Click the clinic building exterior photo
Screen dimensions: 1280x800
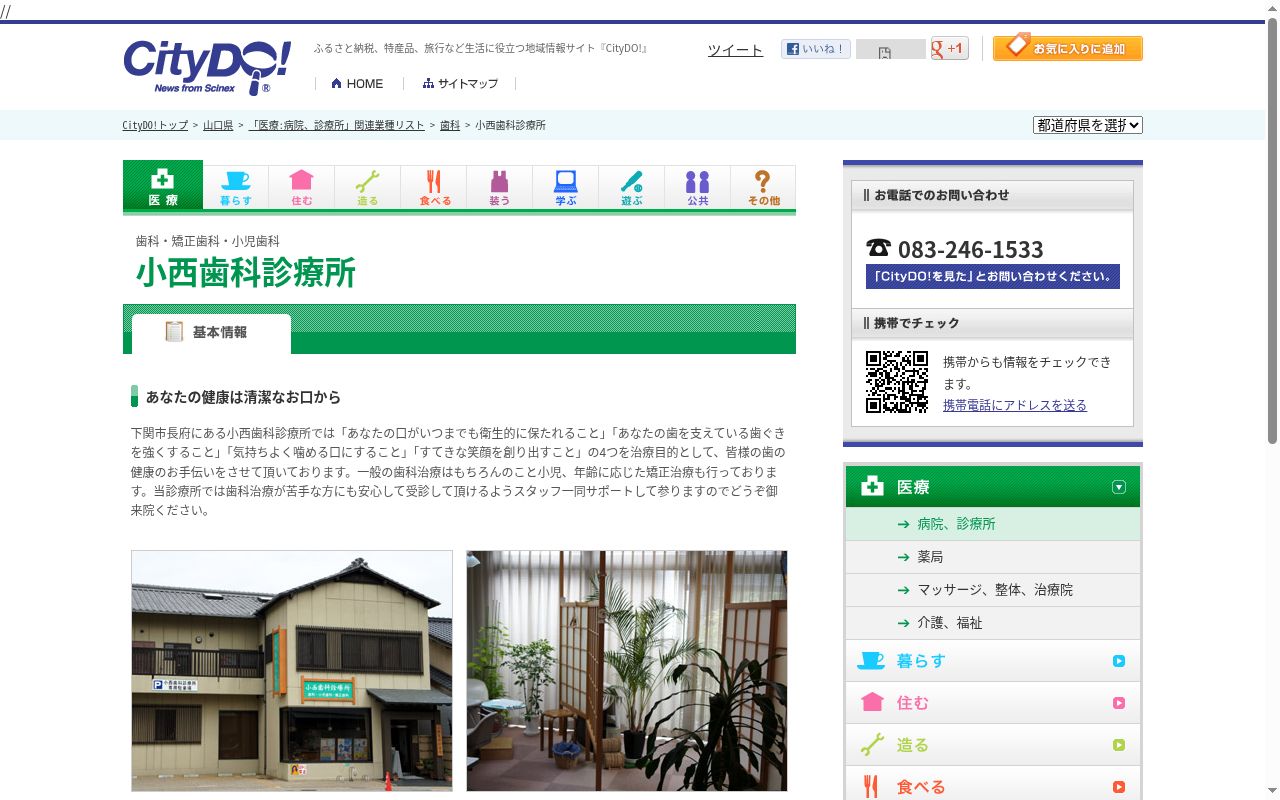pos(292,671)
